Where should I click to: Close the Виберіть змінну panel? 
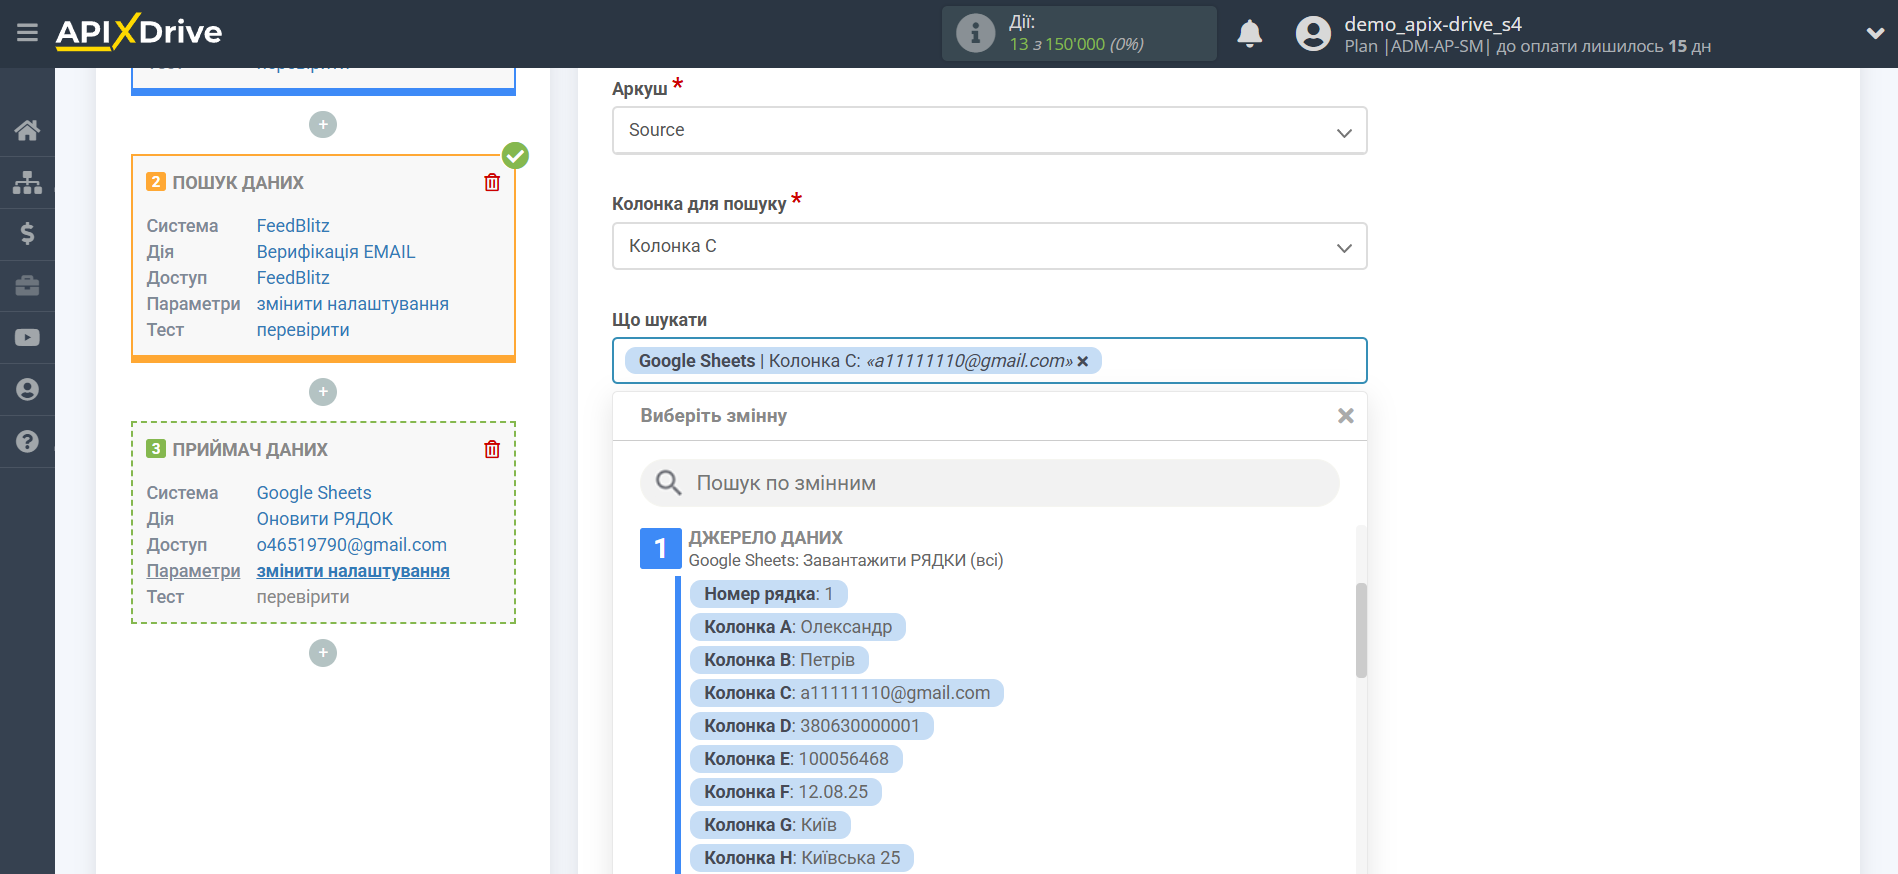[1346, 416]
